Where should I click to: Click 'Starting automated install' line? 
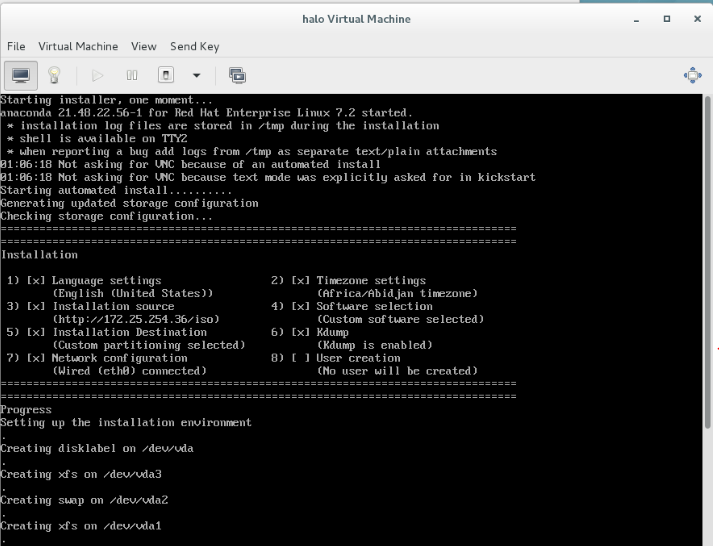pyautogui.click(x=116, y=190)
